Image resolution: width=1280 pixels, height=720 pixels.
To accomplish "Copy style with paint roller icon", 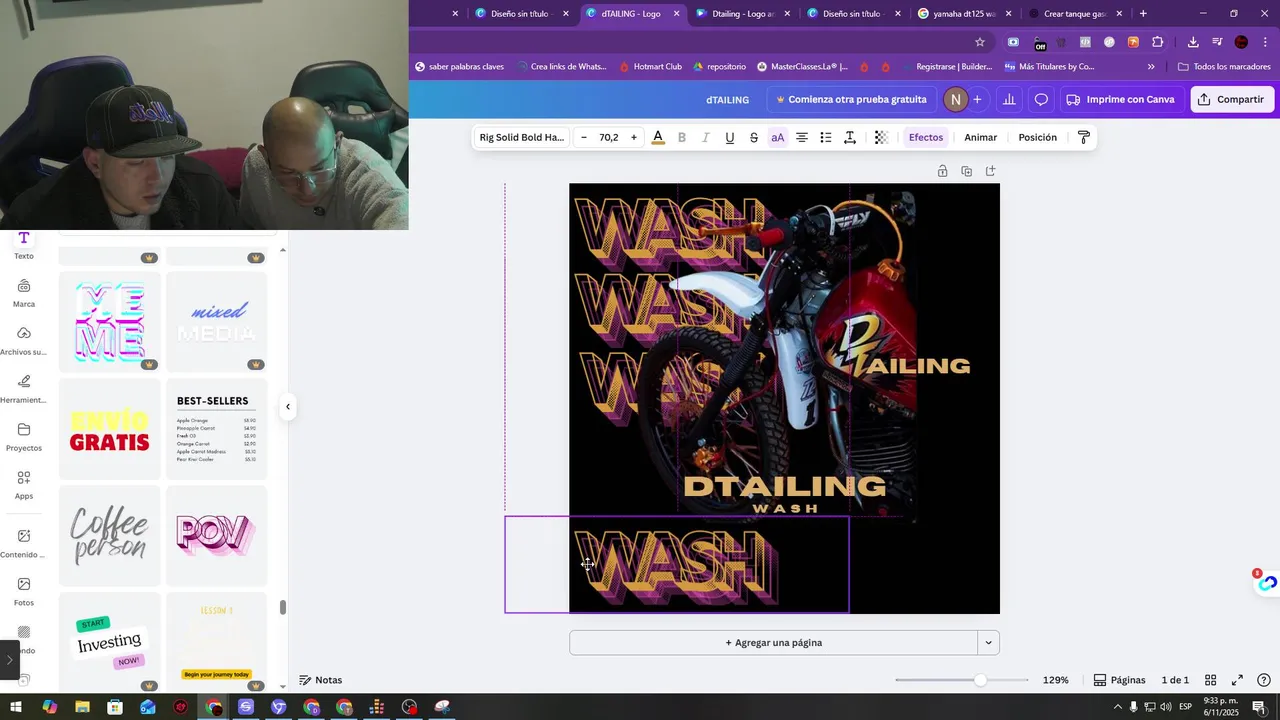I will pyautogui.click(x=1083, y=137).
